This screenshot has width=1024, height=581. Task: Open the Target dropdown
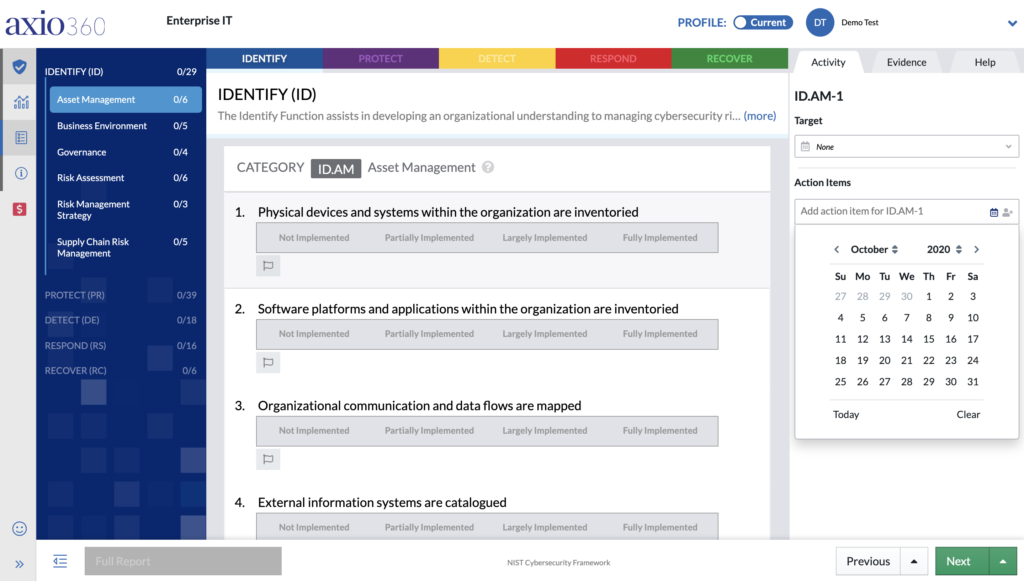[906, 147]
